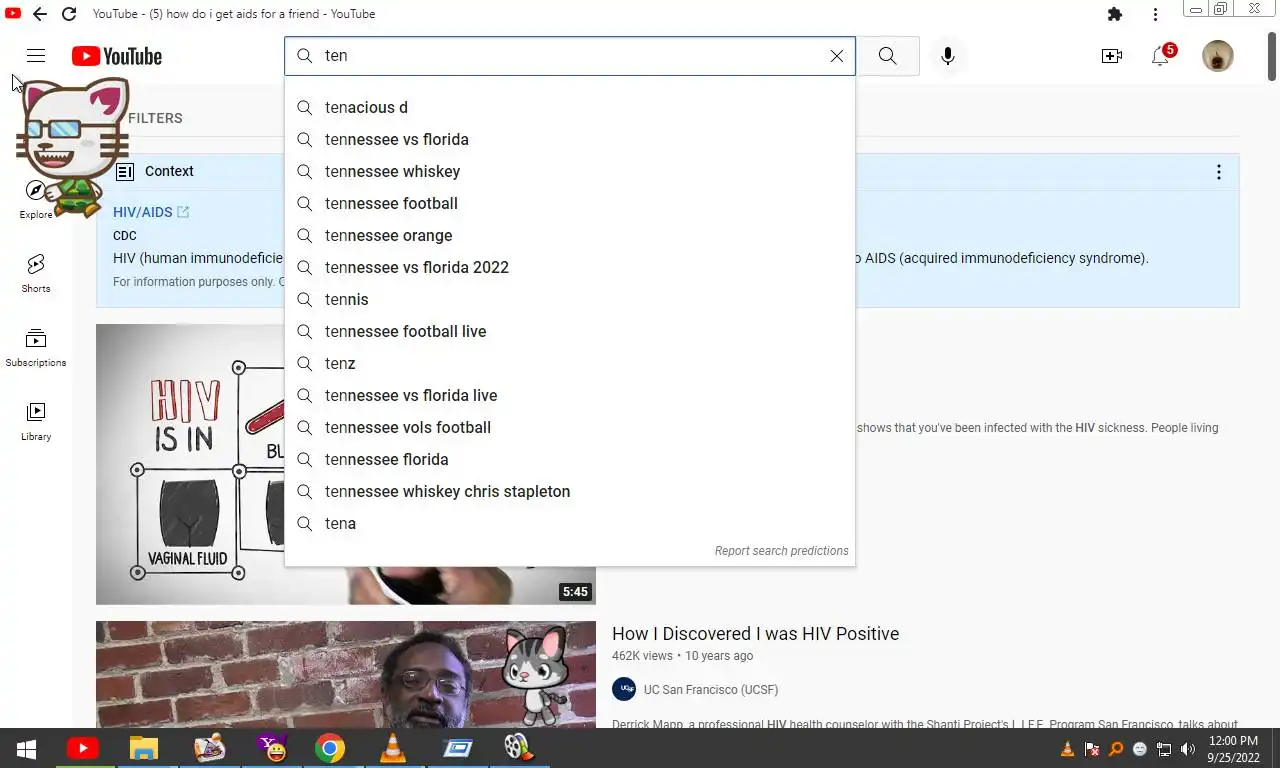
Task: Open the account avatar menu
Action: pyautogui.click(x=1218, y=56)
